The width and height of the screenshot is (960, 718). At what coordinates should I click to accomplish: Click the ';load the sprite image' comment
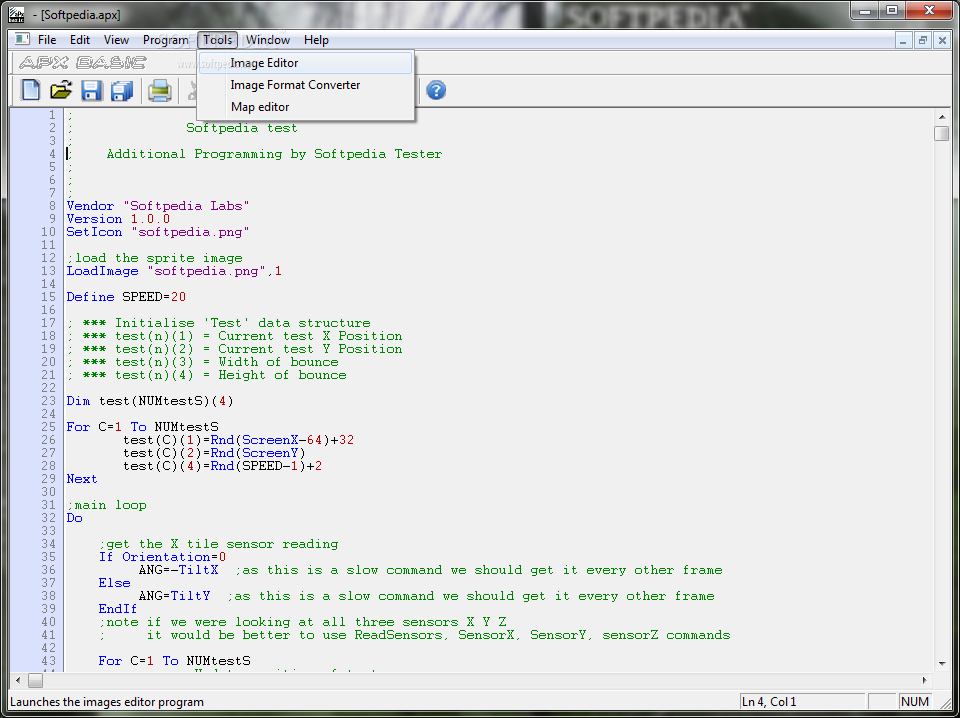(x=154, y=258)
